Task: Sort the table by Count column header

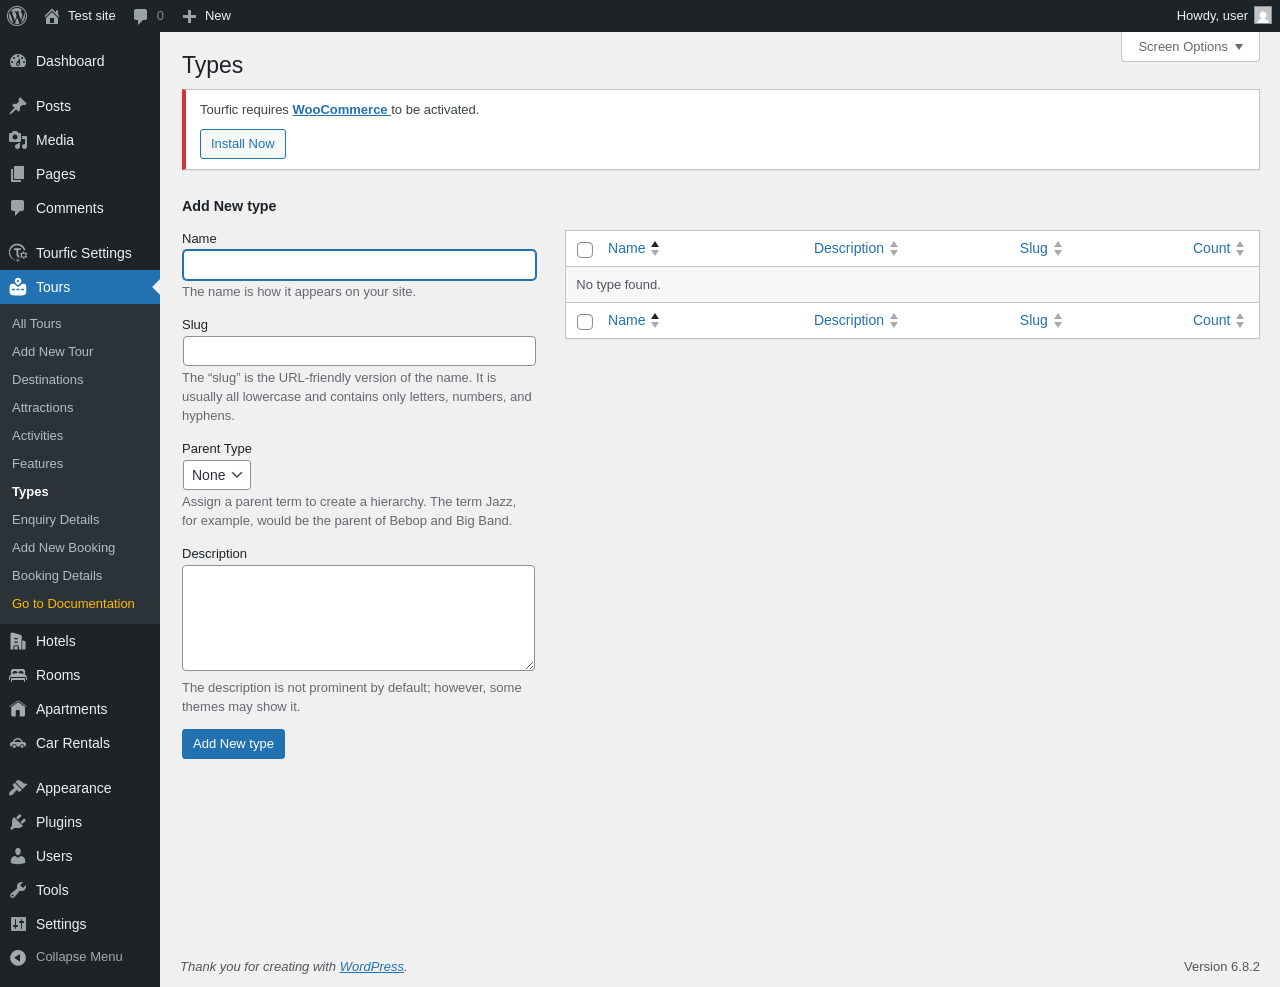Action: [1211, 248]
